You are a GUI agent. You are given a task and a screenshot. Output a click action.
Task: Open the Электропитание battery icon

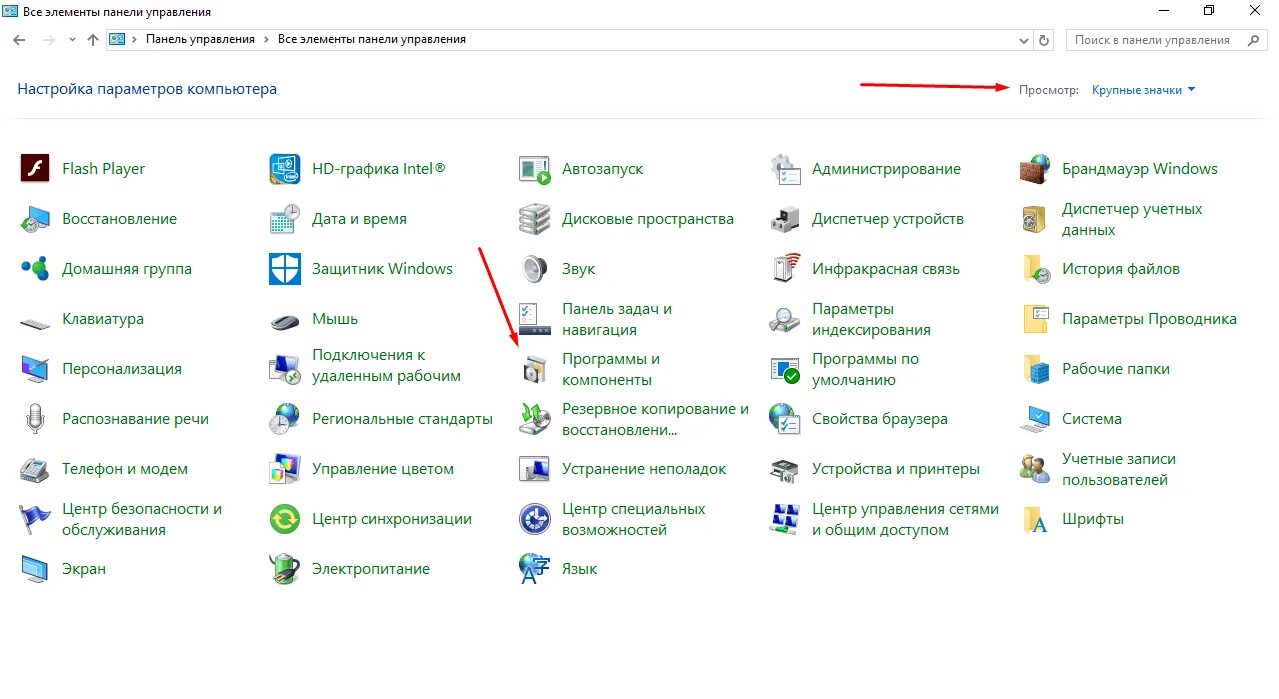tap(285, 569)
